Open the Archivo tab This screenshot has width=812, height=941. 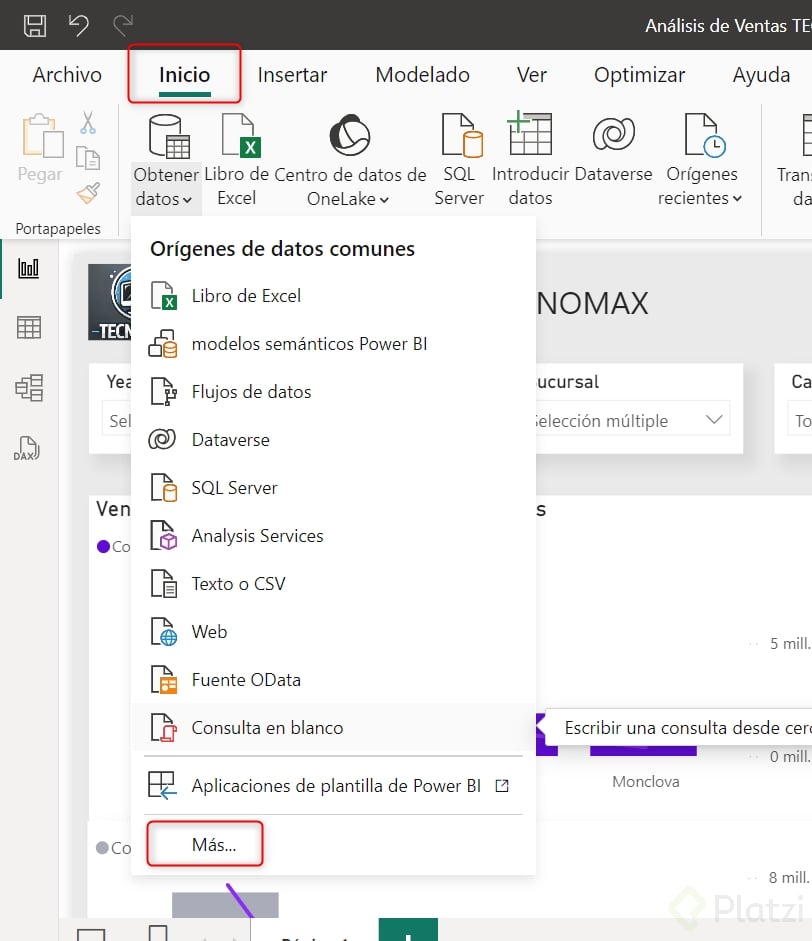67,75
